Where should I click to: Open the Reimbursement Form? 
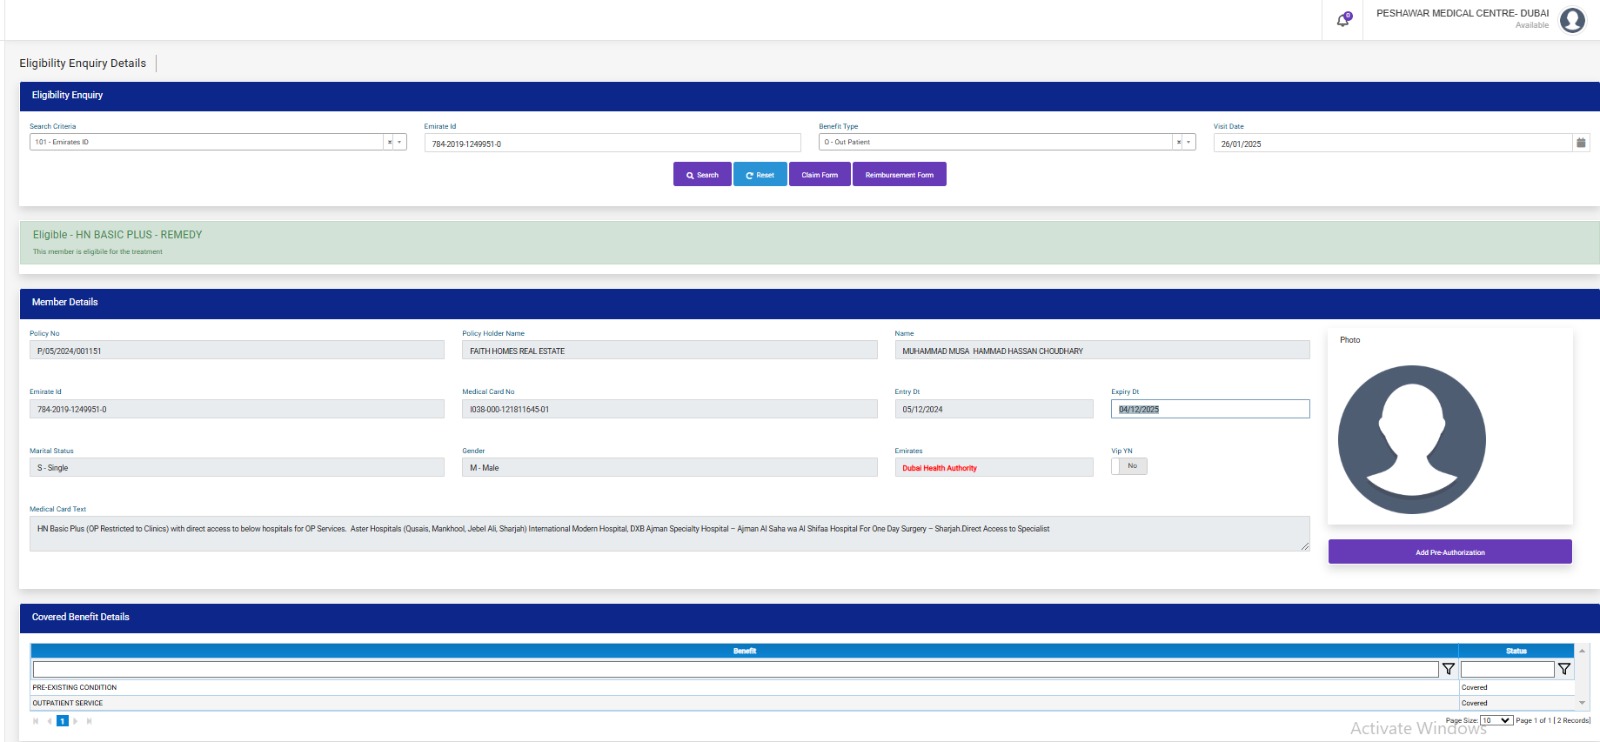[x=899, y=175]
